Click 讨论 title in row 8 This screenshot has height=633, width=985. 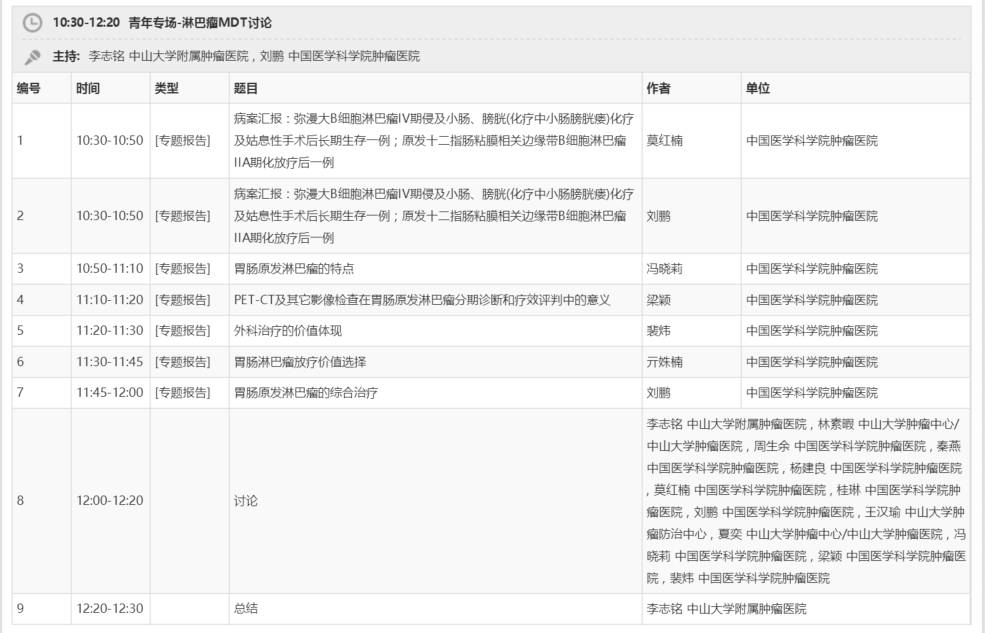pyautogui.click(x=246, y=501)
